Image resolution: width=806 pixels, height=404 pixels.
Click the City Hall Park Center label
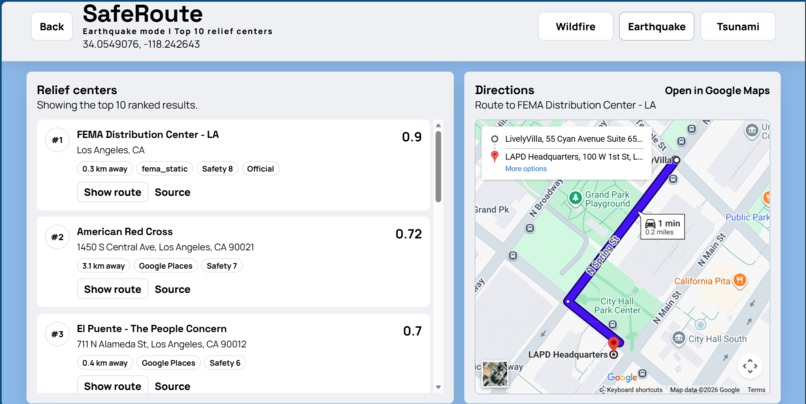click(617, 305)
